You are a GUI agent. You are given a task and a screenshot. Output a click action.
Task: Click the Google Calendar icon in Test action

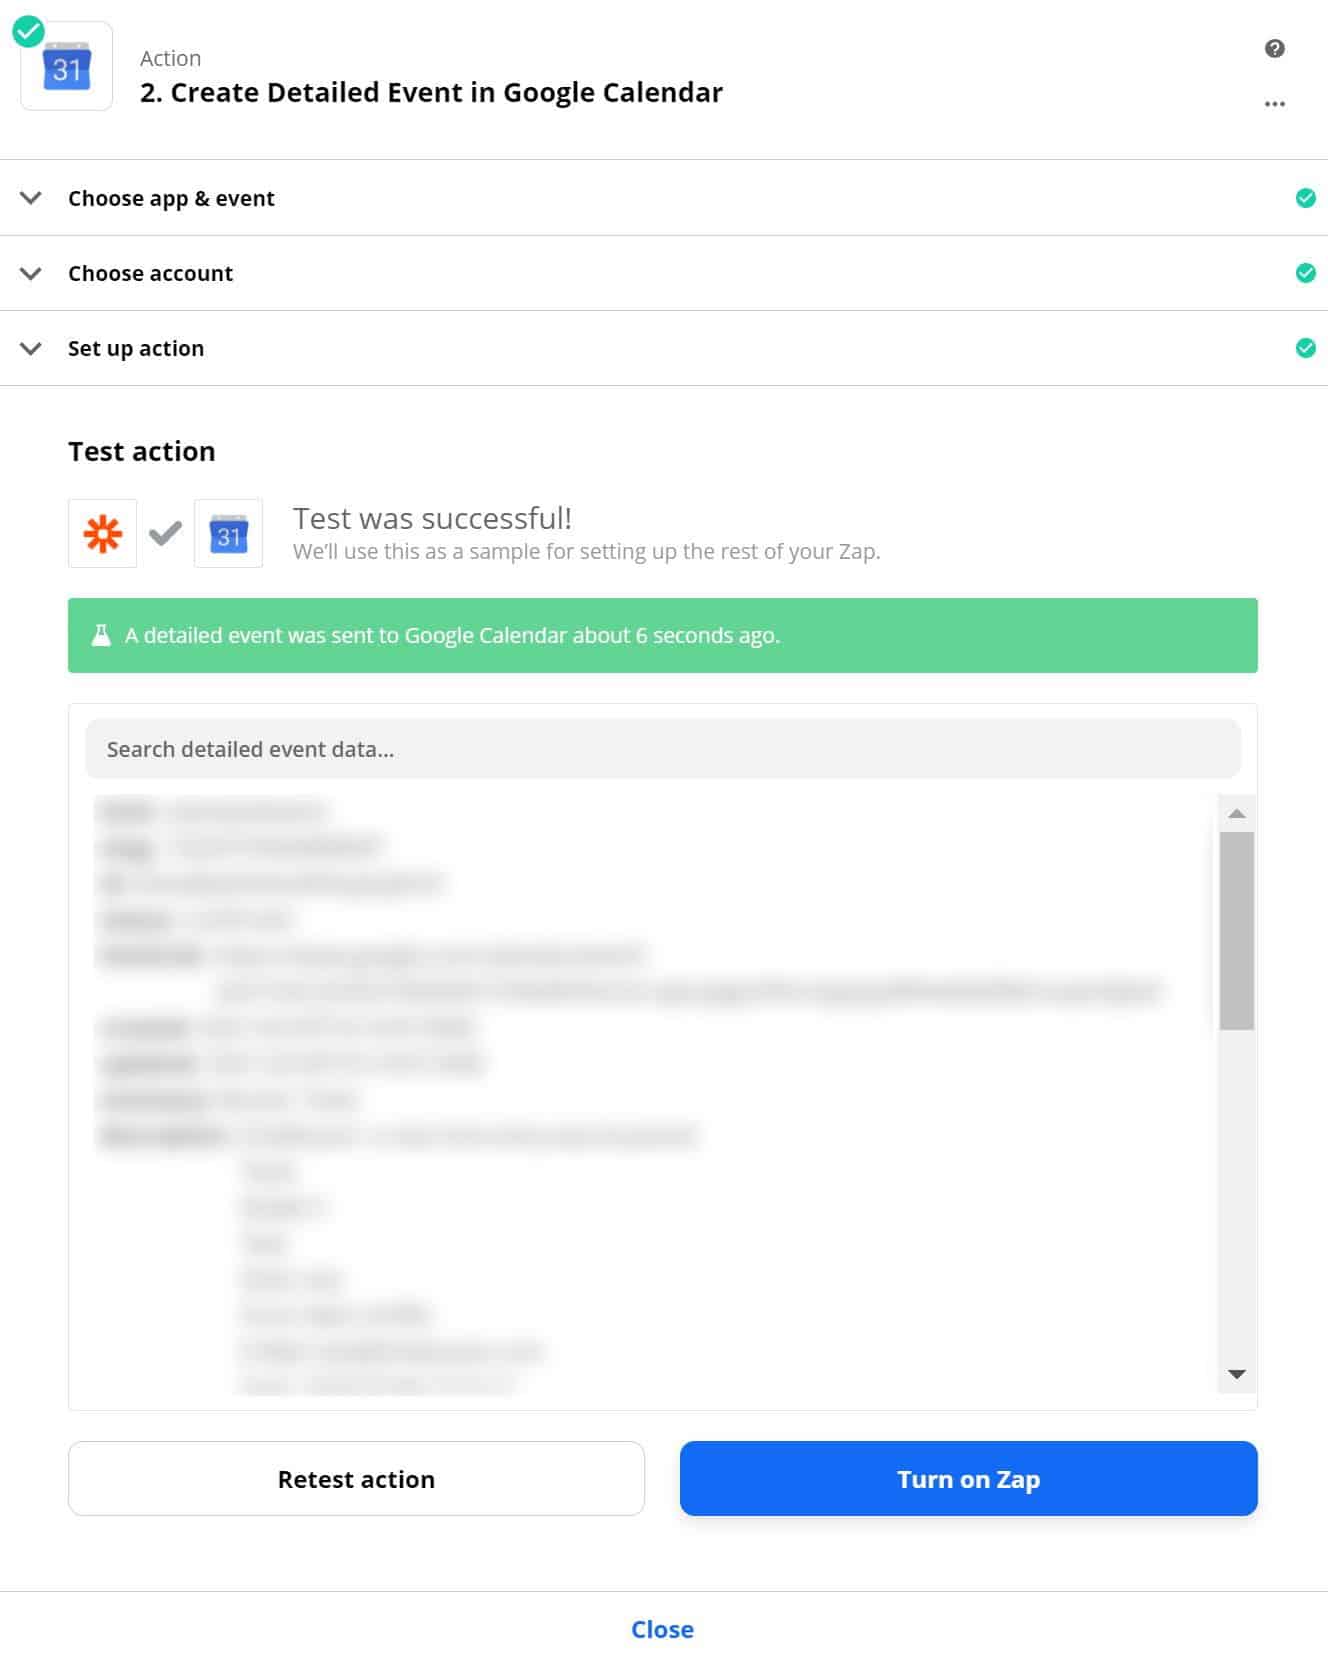tap(228, 534)
